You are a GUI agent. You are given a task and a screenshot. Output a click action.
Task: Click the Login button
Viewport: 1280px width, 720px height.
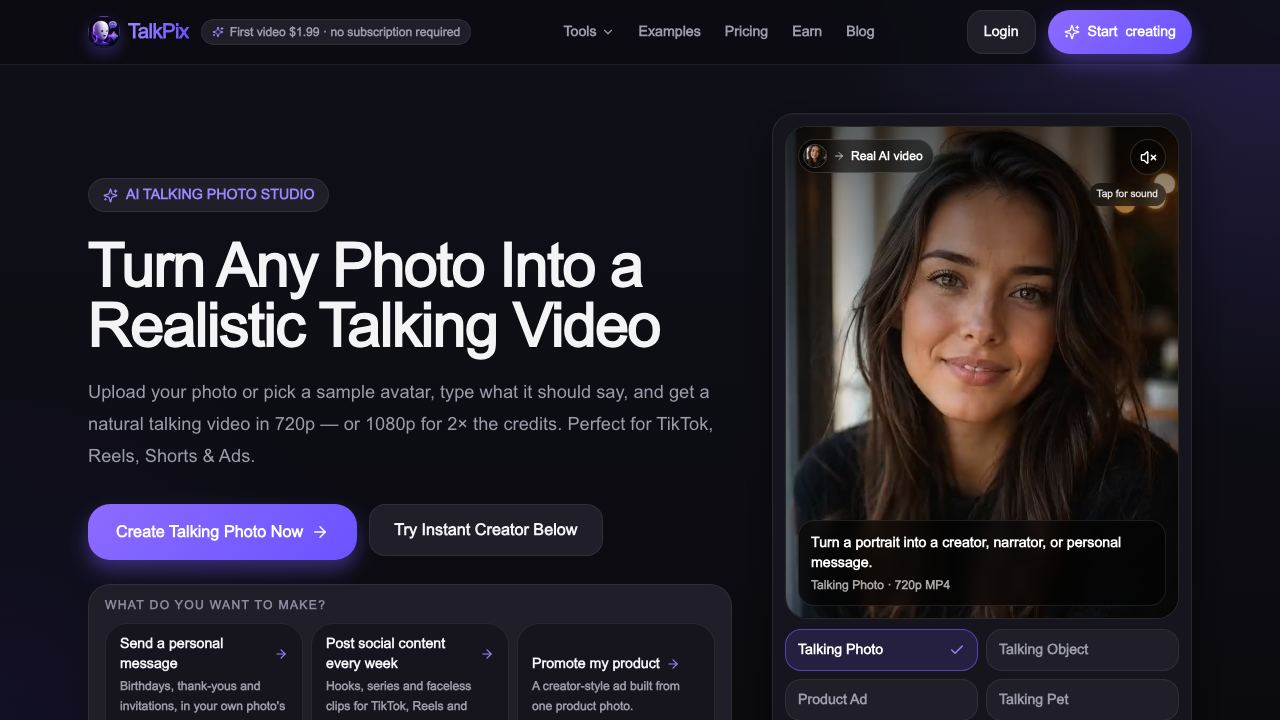[x=1001, y=32]
